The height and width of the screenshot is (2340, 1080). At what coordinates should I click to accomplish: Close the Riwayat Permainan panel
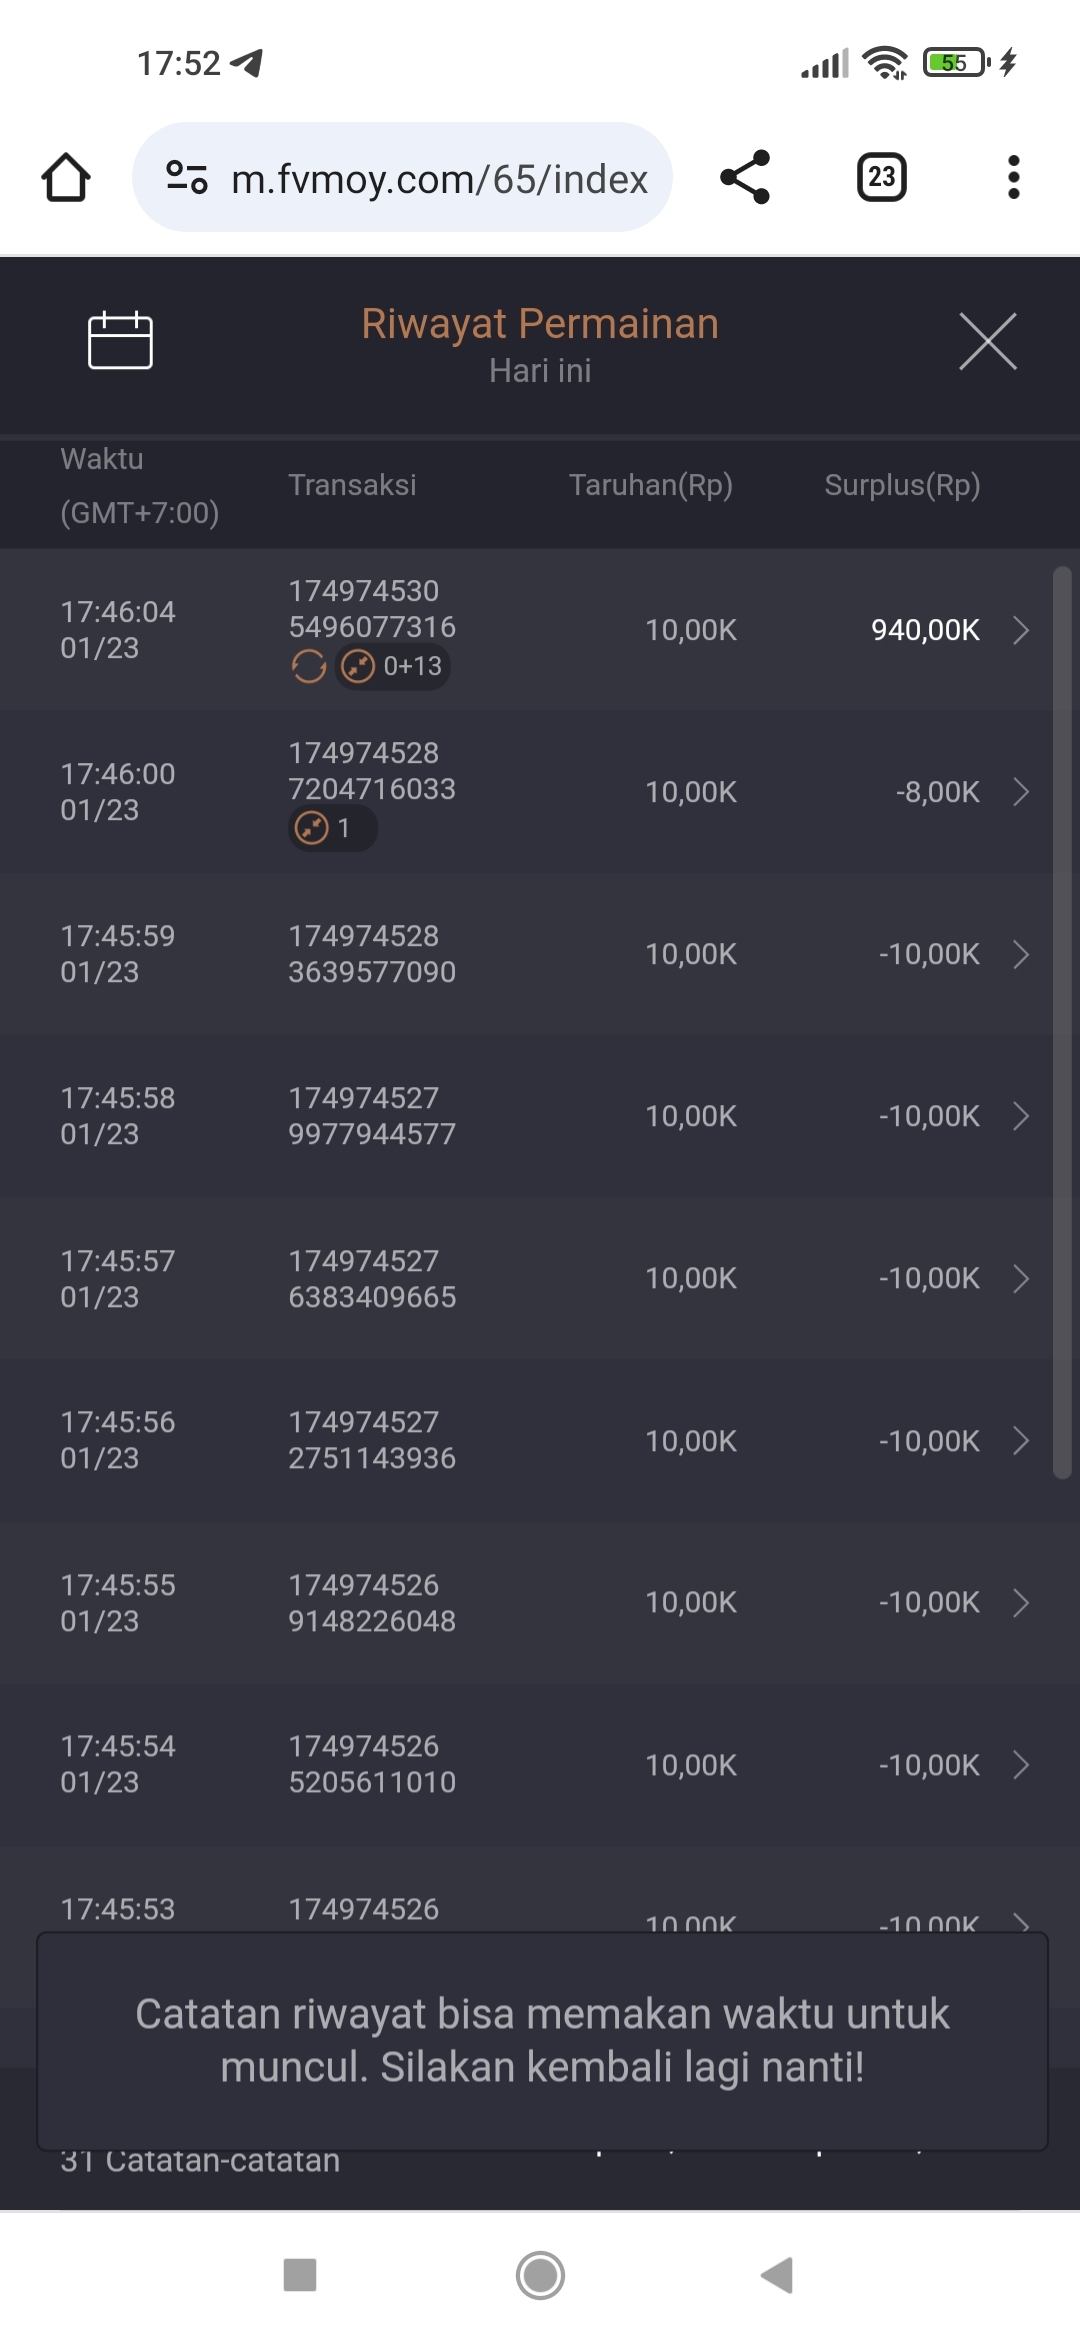(x=987, y=341)
